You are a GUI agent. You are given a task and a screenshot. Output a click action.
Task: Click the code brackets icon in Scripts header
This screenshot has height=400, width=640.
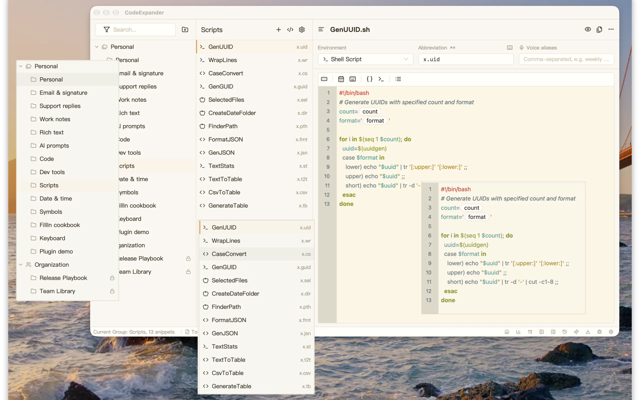point(290,29)
